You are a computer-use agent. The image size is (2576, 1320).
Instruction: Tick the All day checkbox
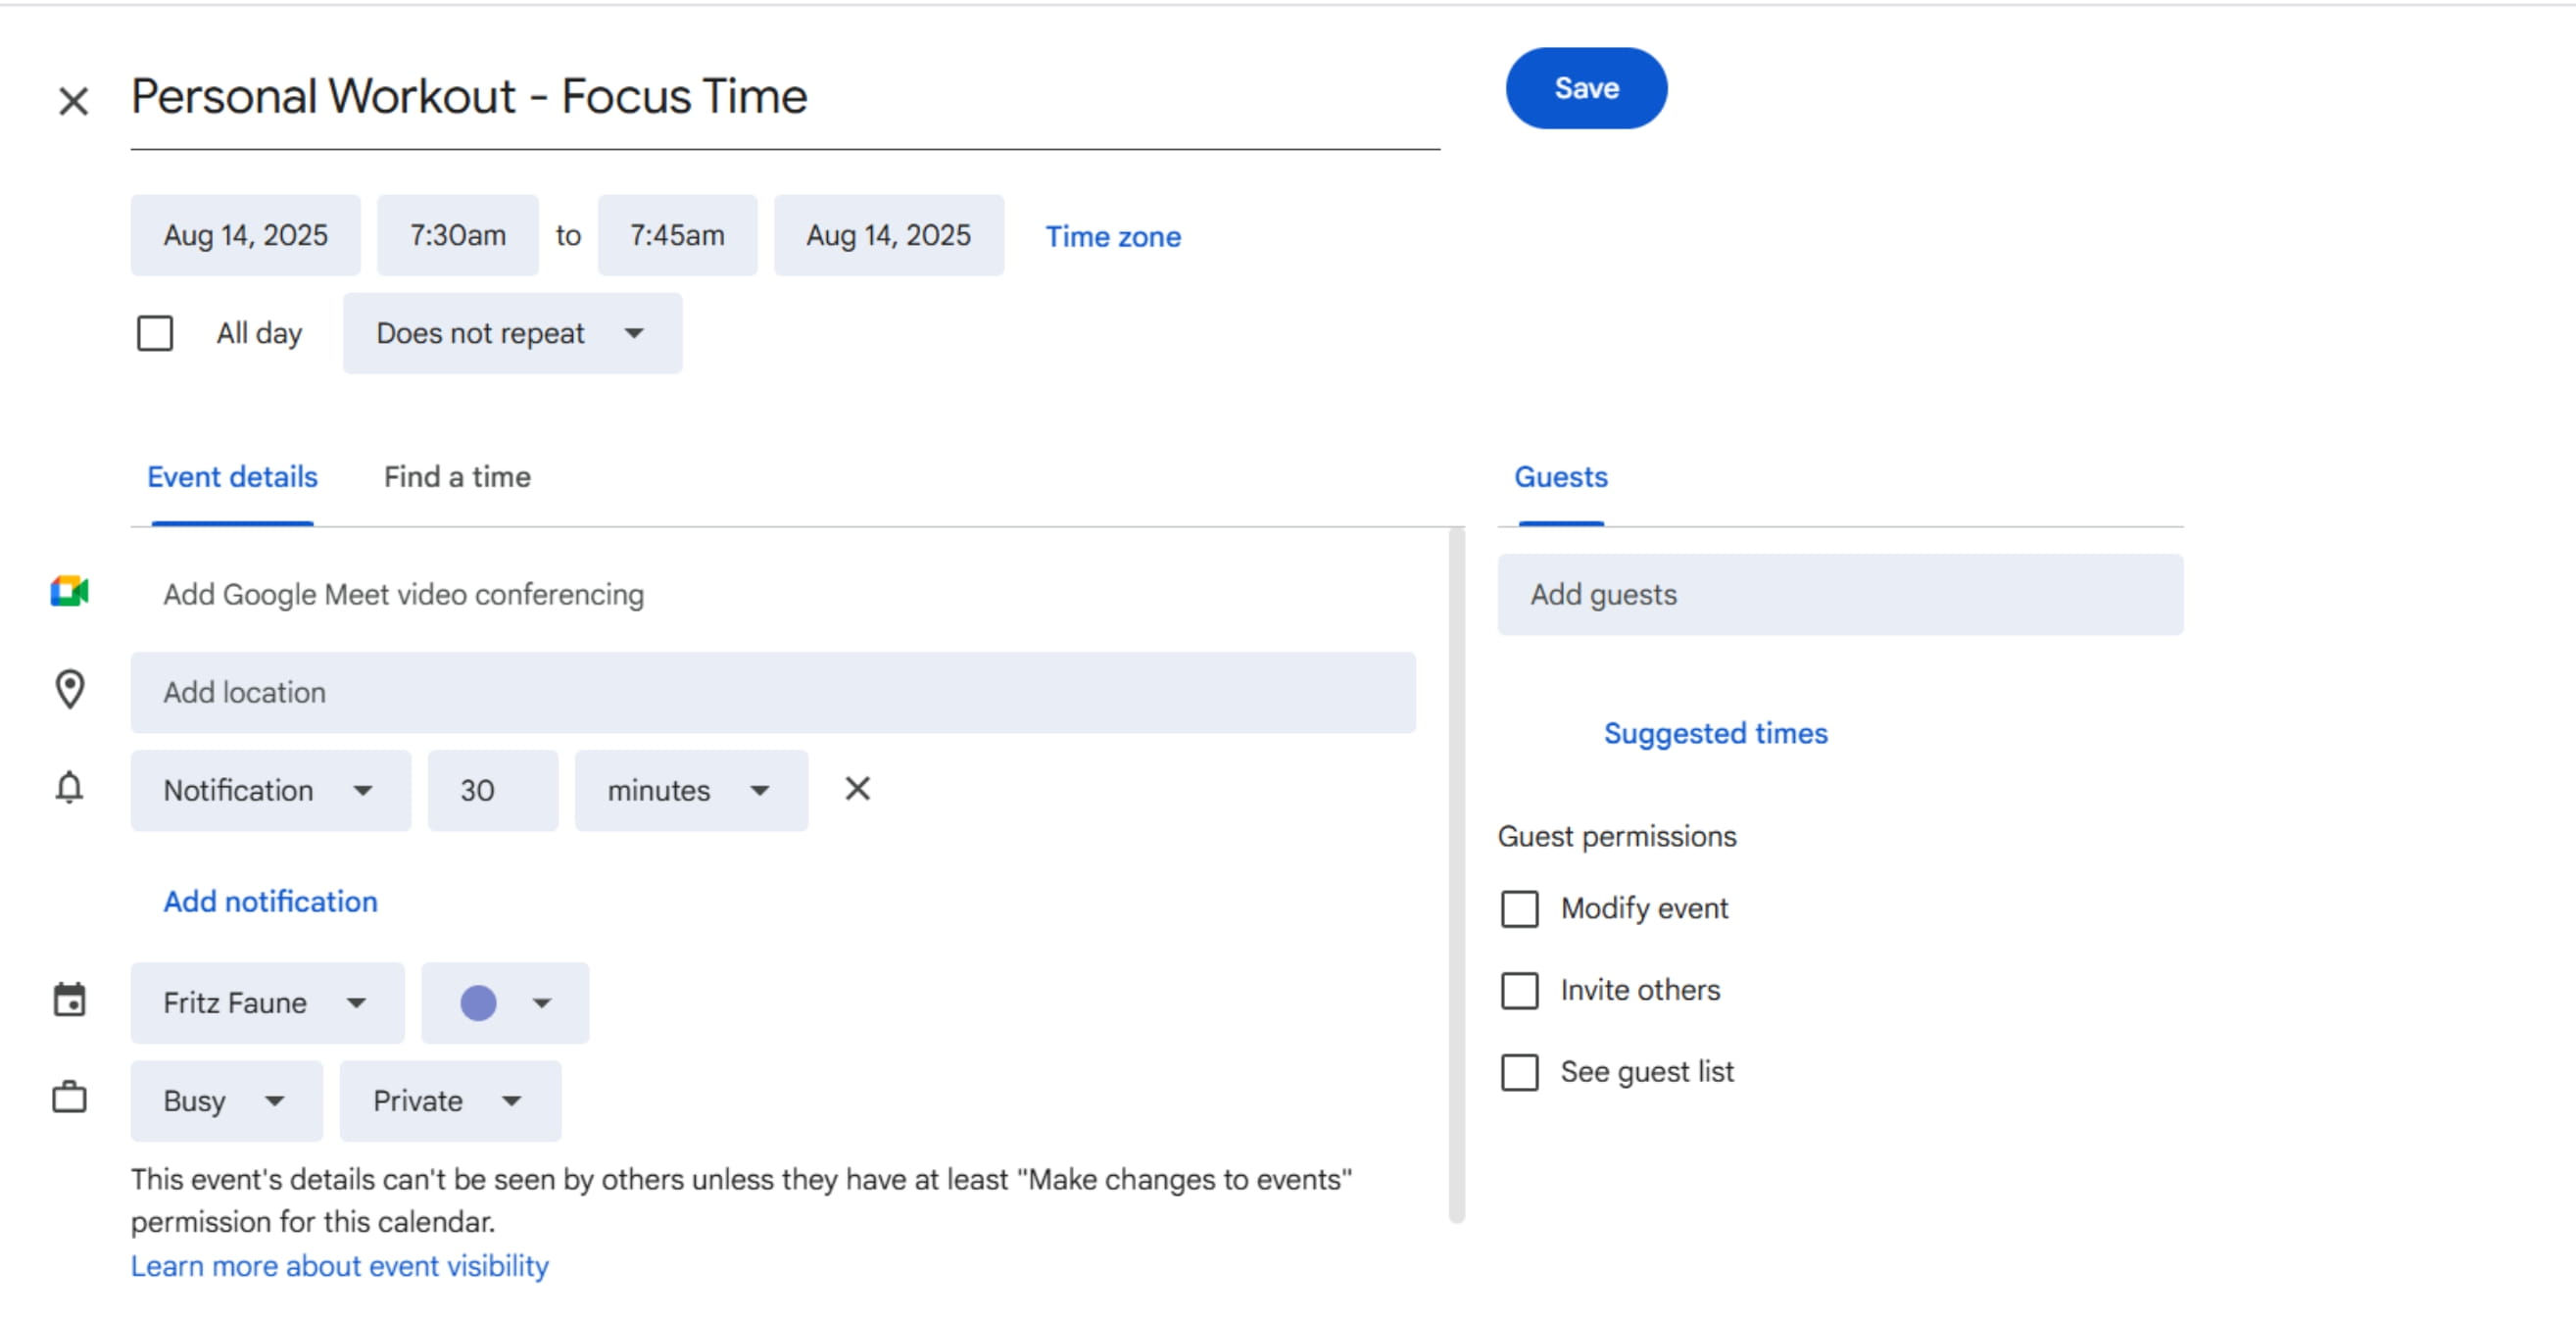[155, 333]
